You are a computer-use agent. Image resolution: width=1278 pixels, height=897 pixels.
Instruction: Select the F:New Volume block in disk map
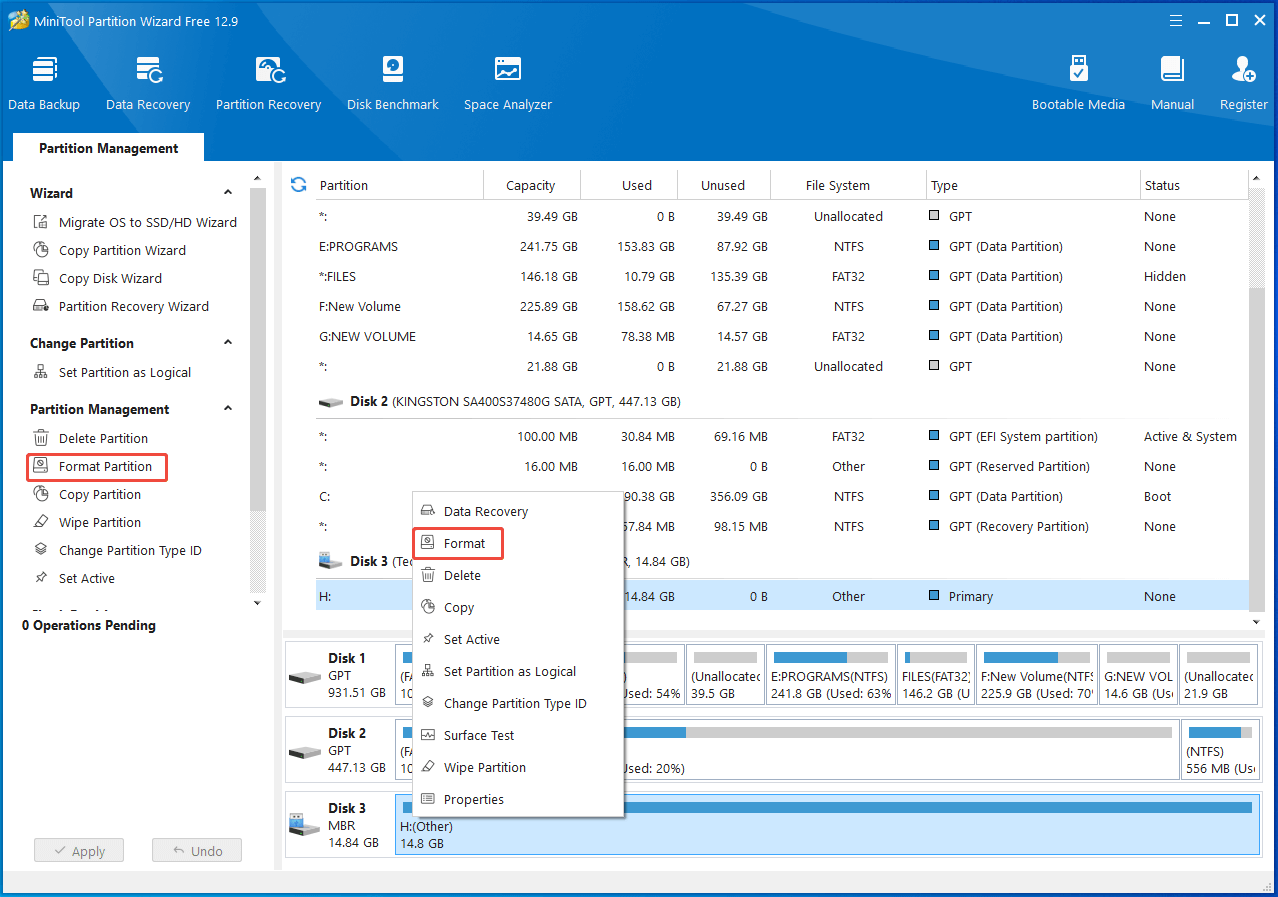(x=1036, y=675)
